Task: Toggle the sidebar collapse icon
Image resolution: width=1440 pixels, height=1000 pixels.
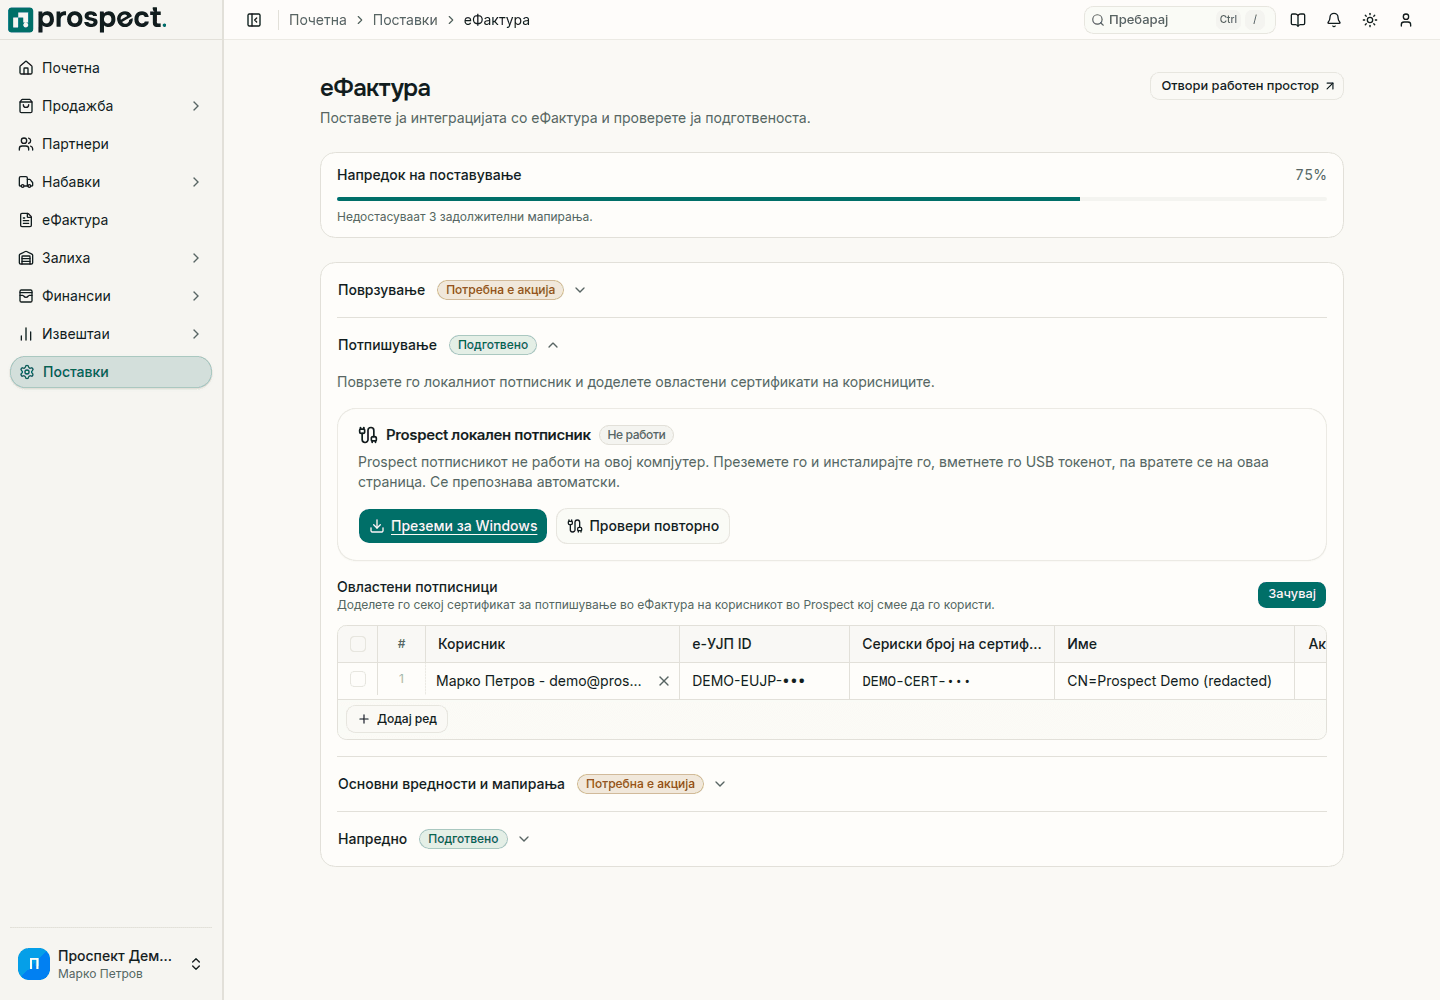Action: (254, 20)
